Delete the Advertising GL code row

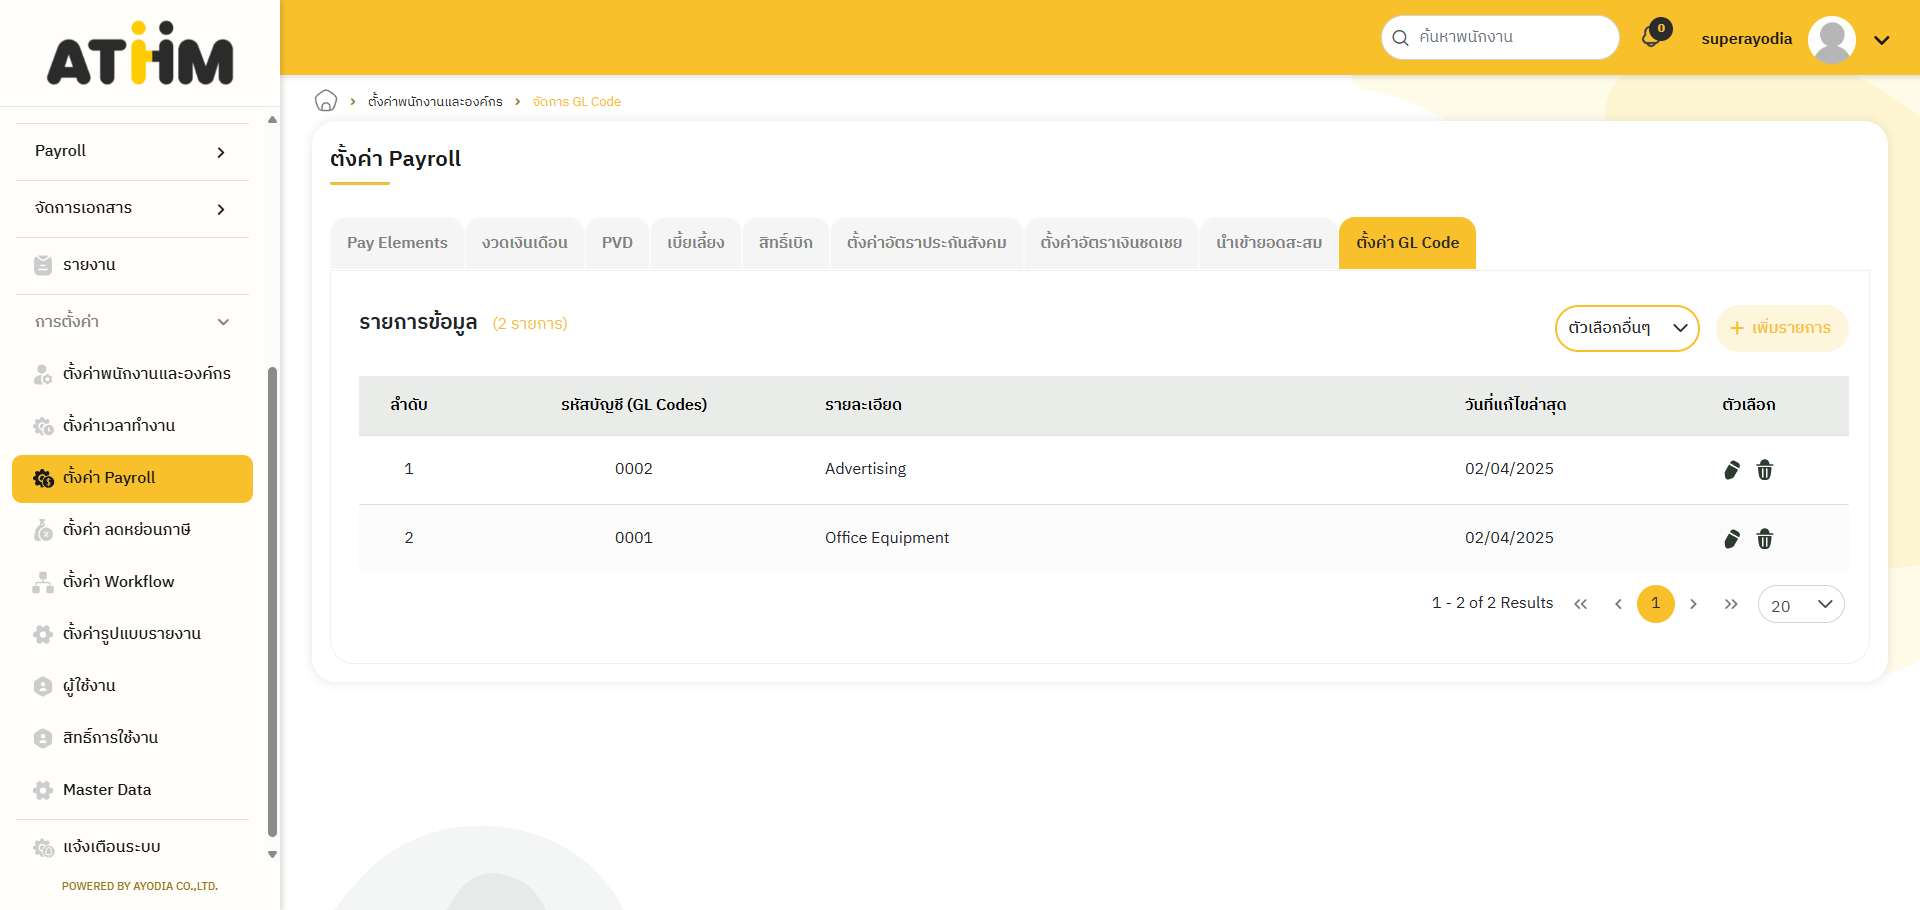1765,470
